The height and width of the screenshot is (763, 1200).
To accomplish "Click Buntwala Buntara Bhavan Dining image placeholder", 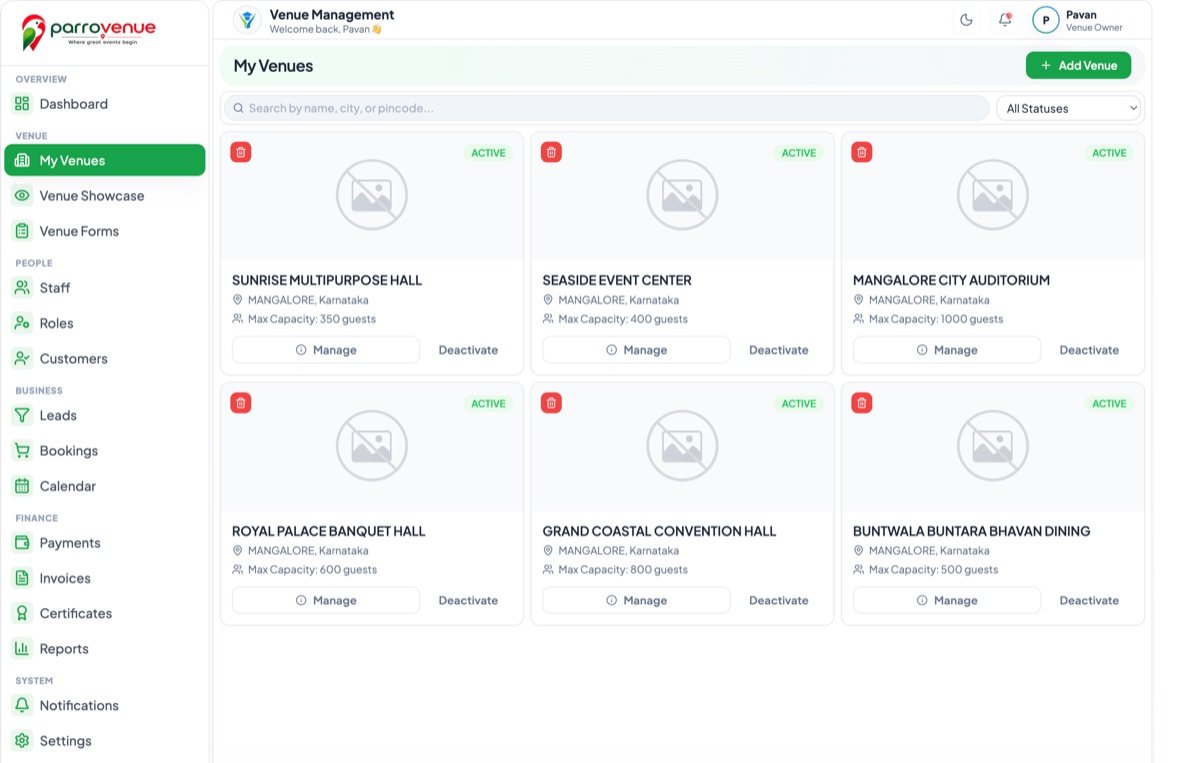I will pos(993,446).
